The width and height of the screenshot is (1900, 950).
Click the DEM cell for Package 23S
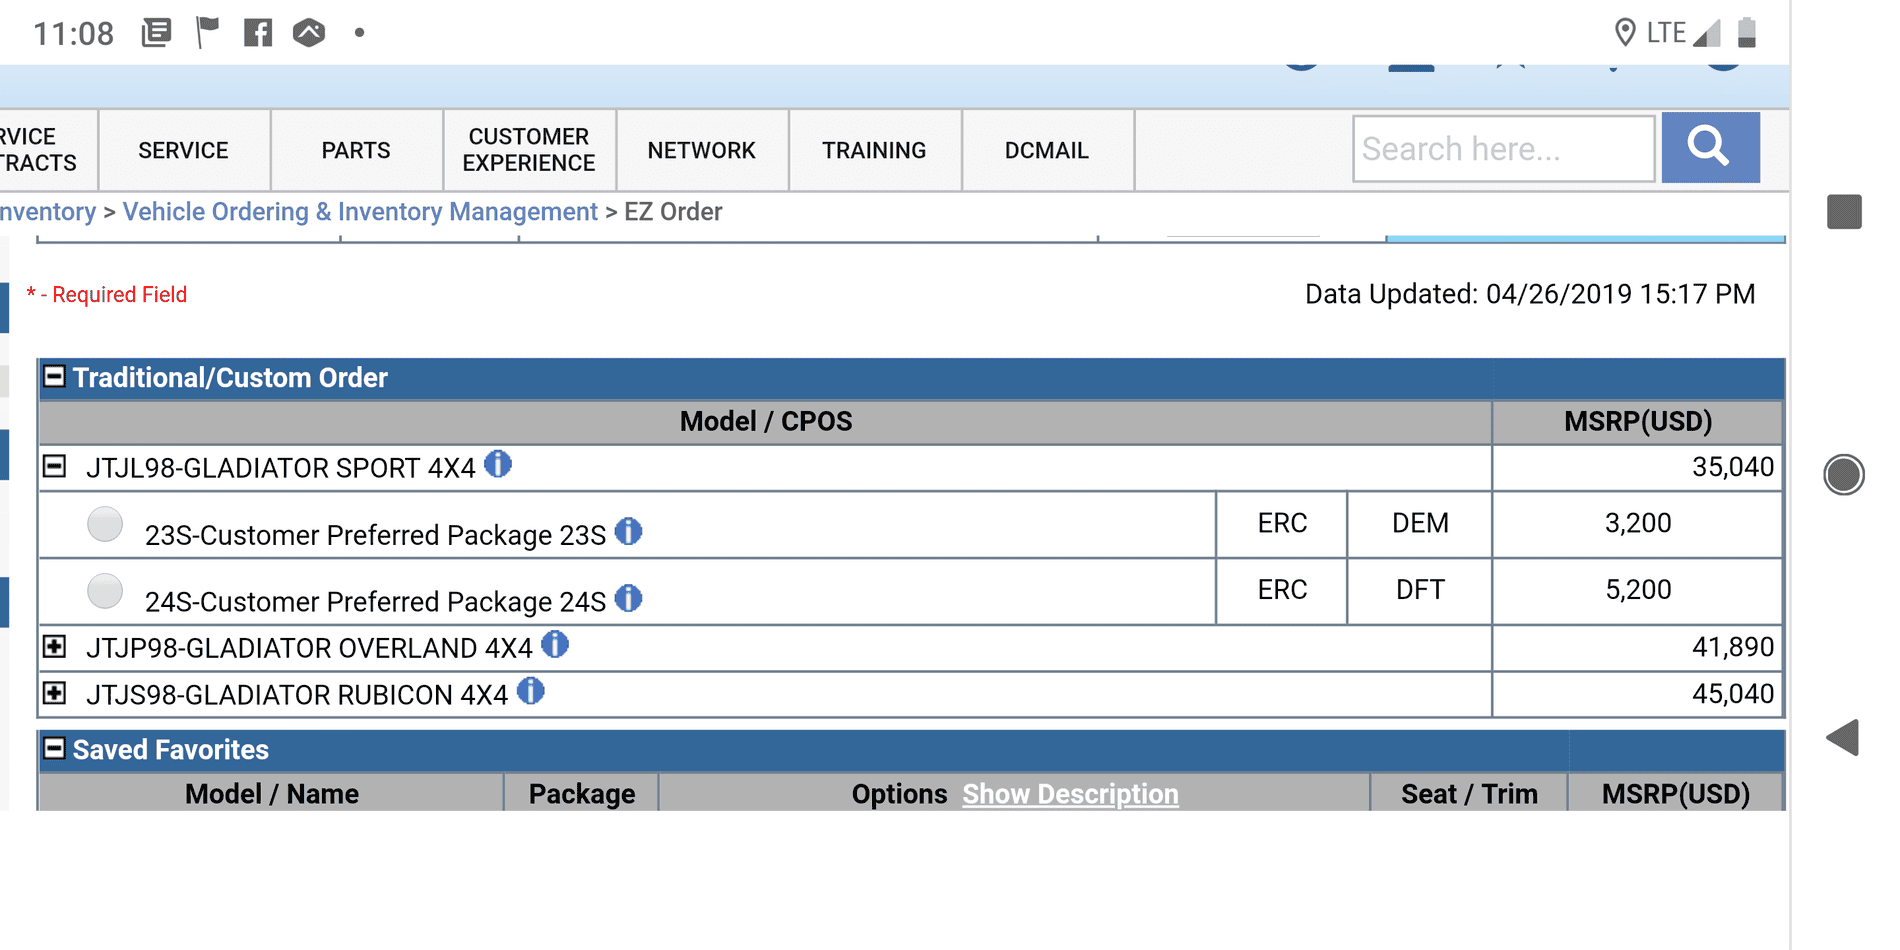coord(1420,523)
